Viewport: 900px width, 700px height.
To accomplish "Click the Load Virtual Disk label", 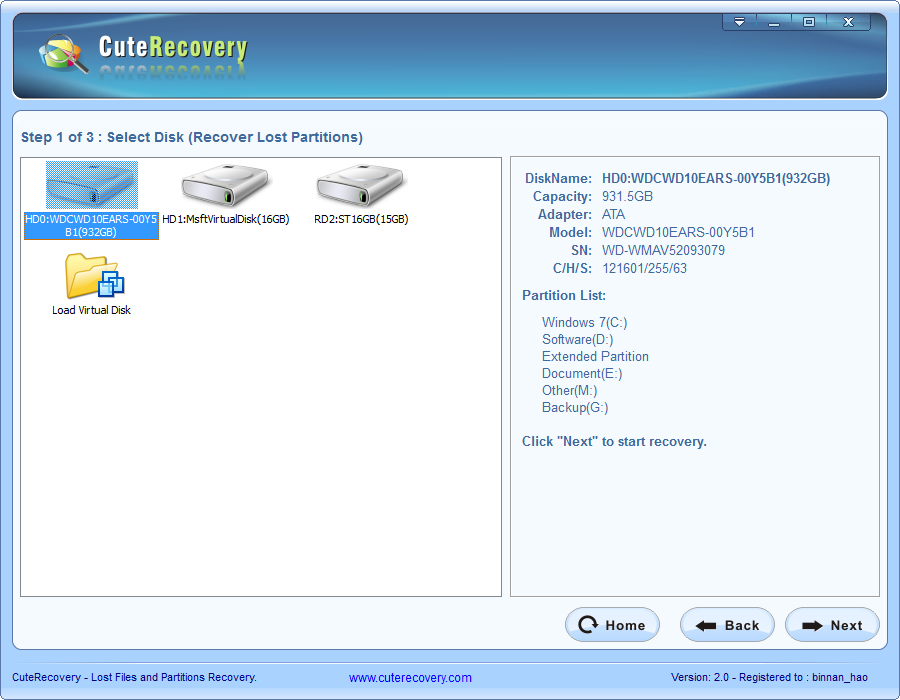I will 91,310.
